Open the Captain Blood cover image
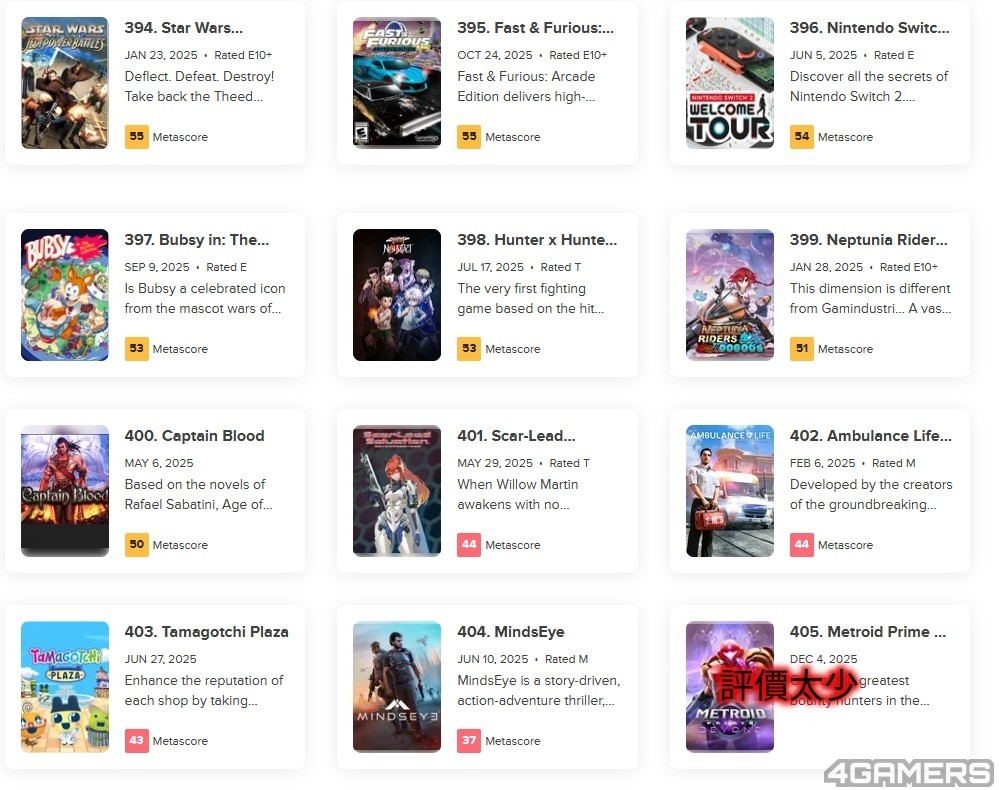Viewport: 999px width, 790px height. pyautogui.click(x=64, y=491)
